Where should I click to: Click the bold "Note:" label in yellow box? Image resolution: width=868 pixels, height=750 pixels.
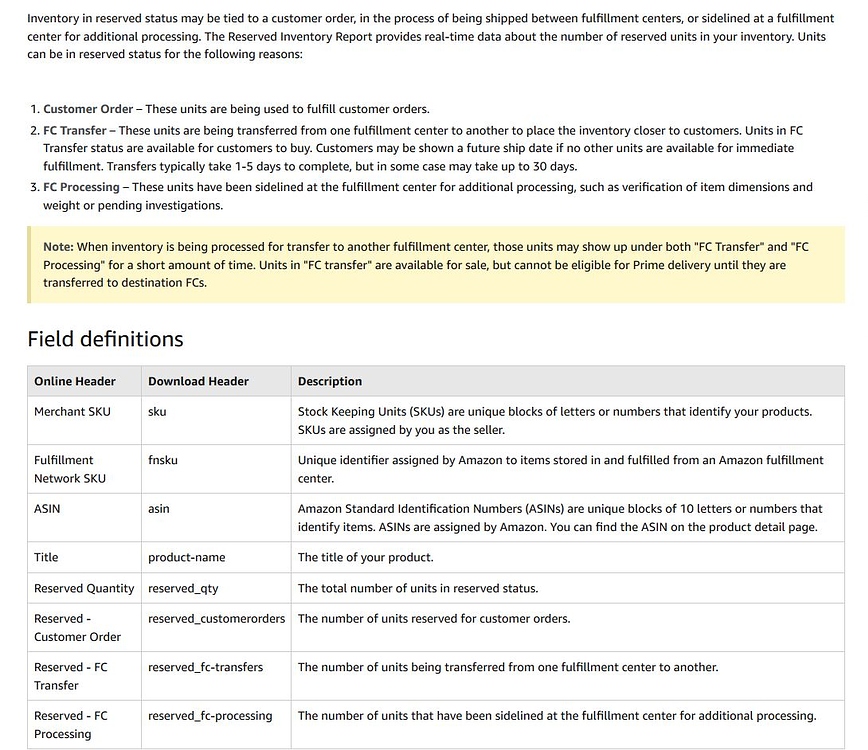[x=58, y=246]
